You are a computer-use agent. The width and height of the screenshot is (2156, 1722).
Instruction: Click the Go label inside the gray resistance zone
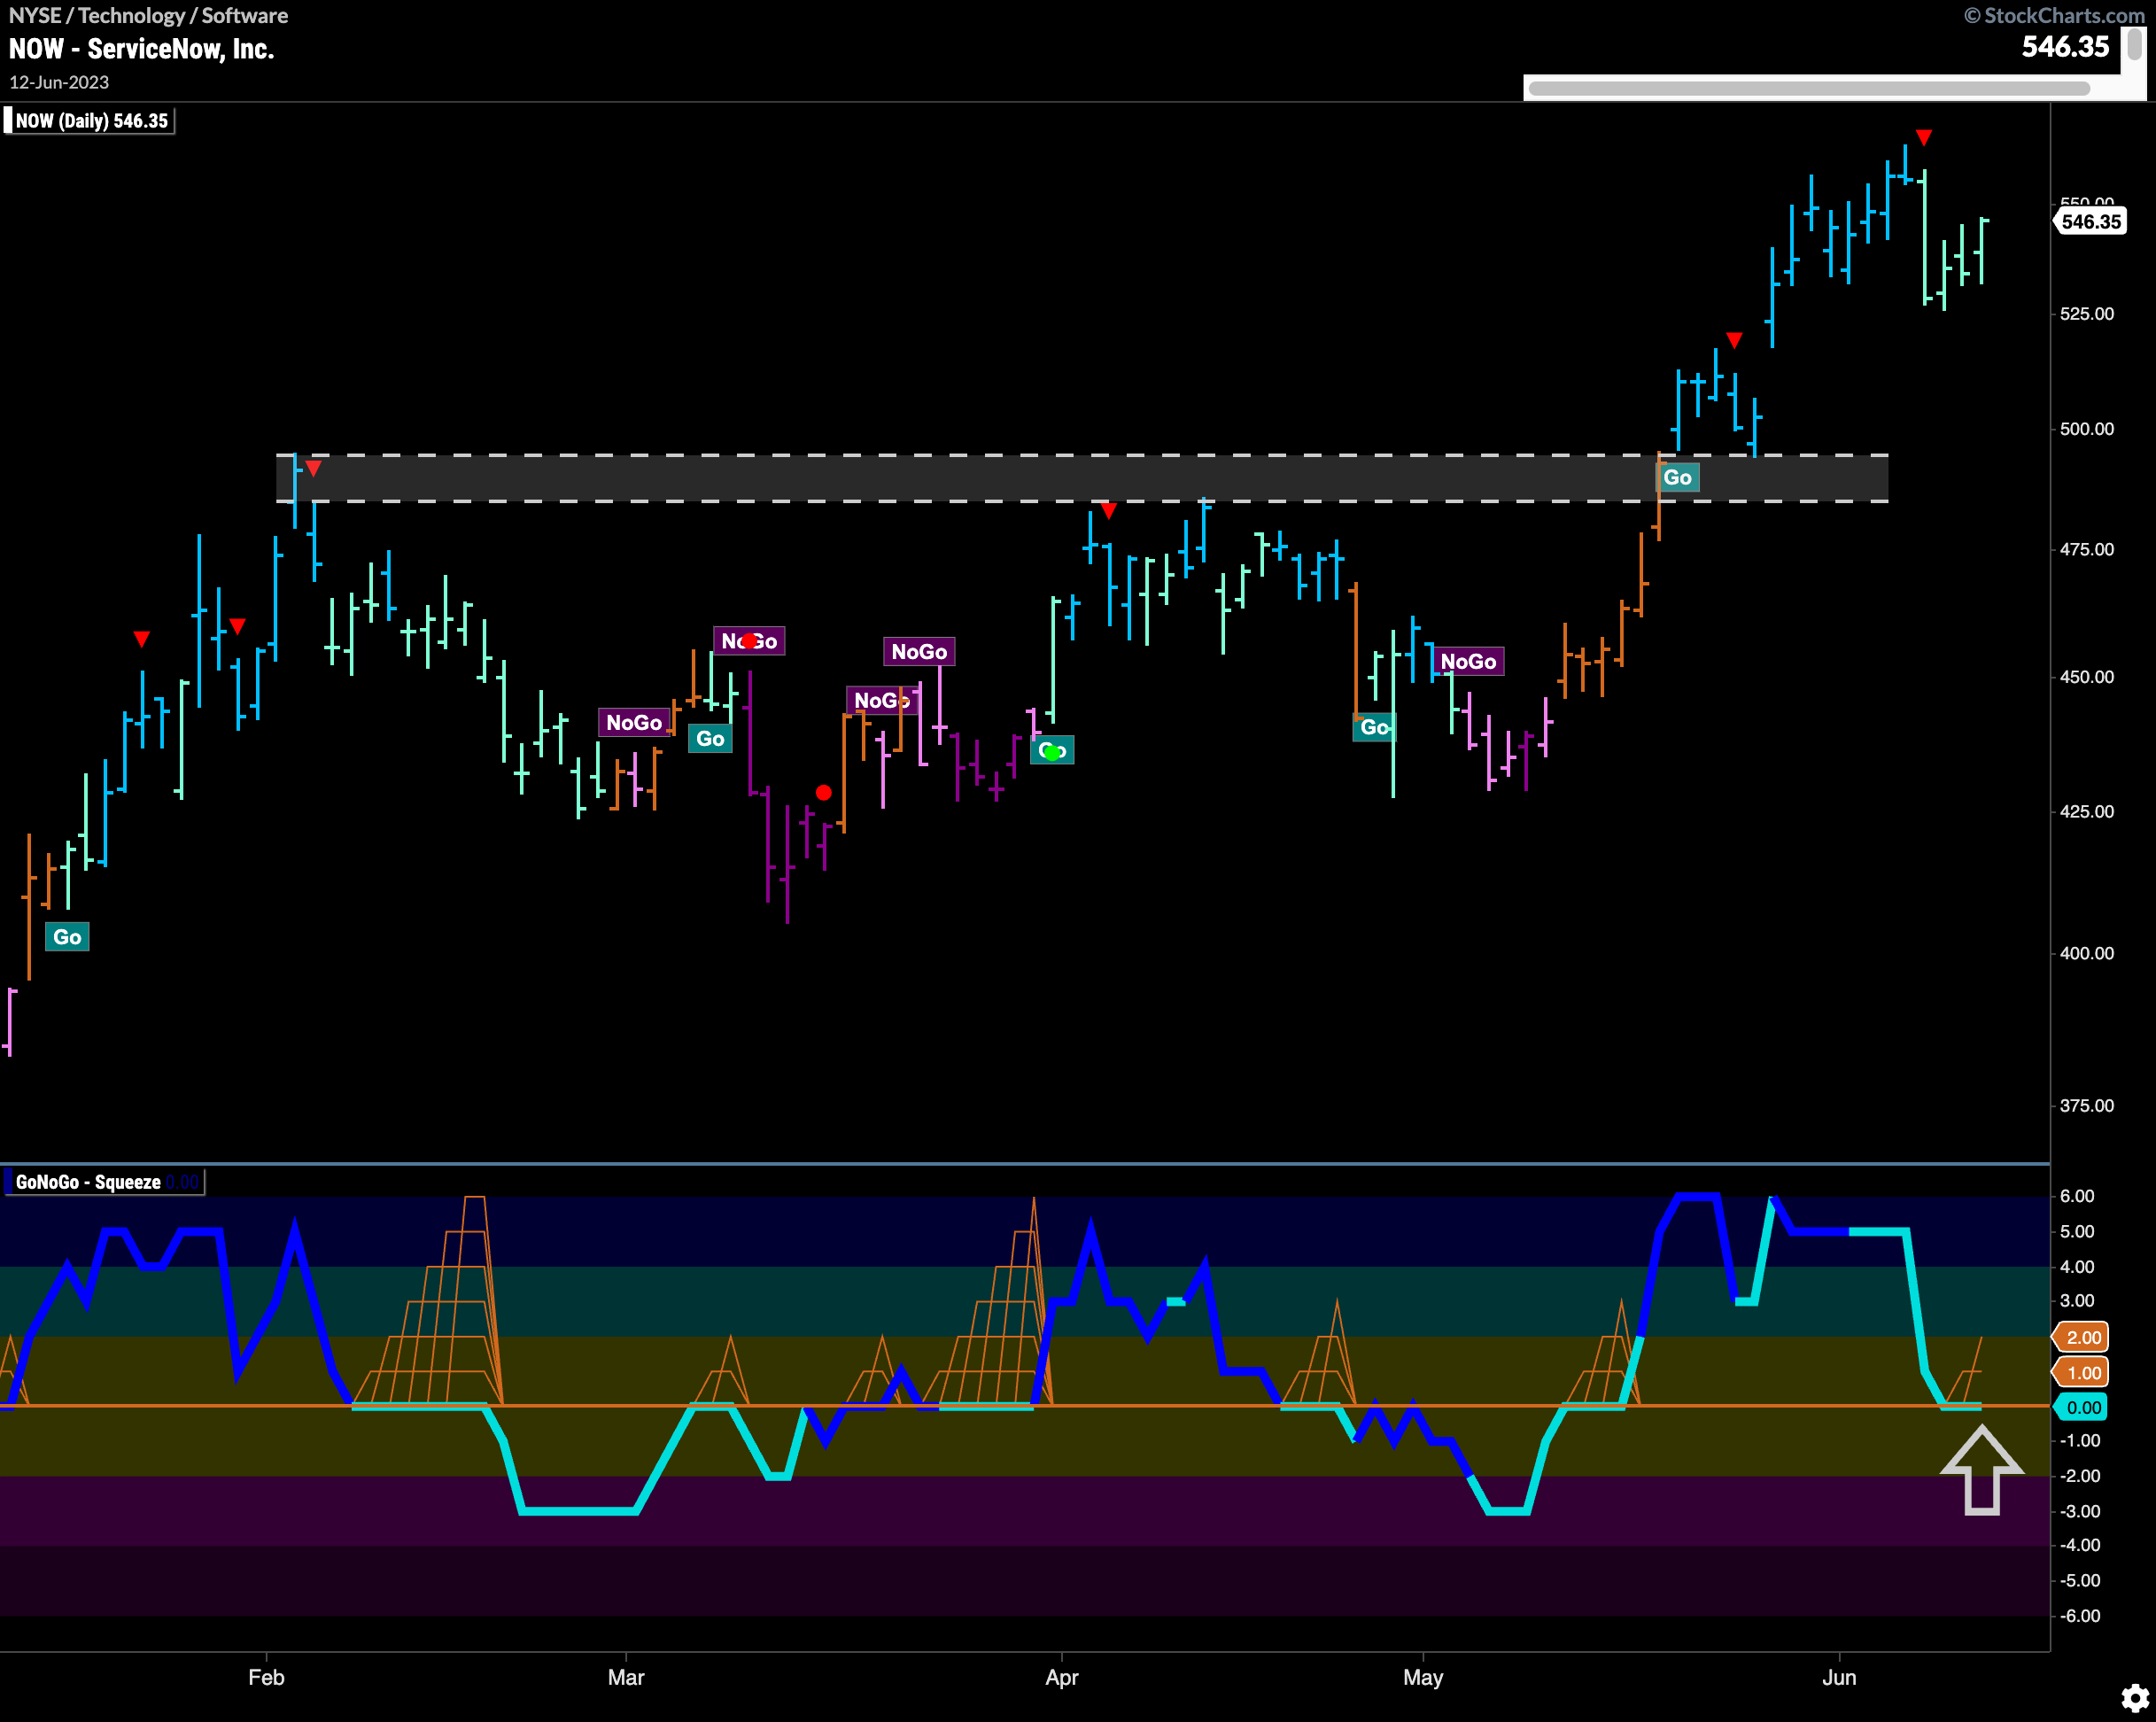tap(1677, 477)
